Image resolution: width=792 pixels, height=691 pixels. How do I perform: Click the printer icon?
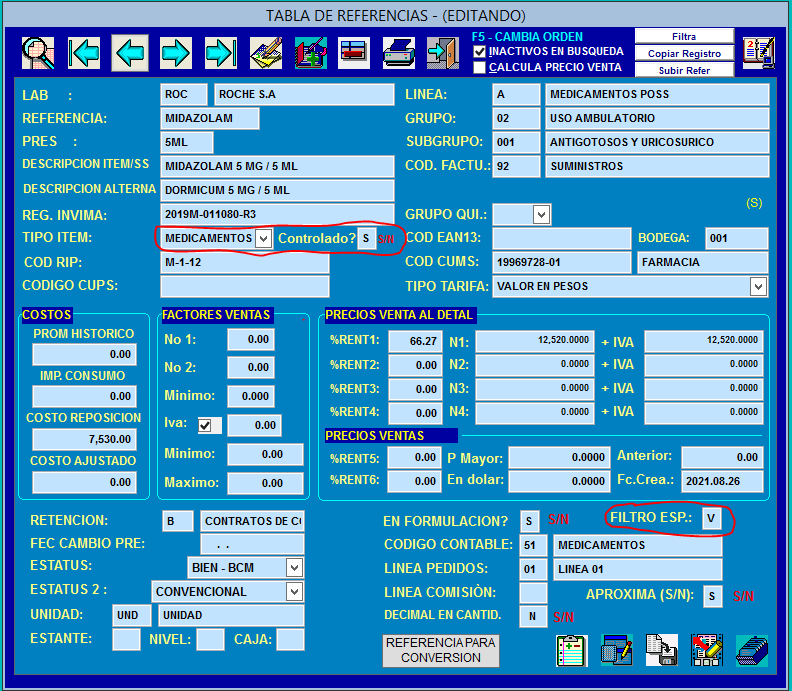pyautogui.click(x=399, y=53)
